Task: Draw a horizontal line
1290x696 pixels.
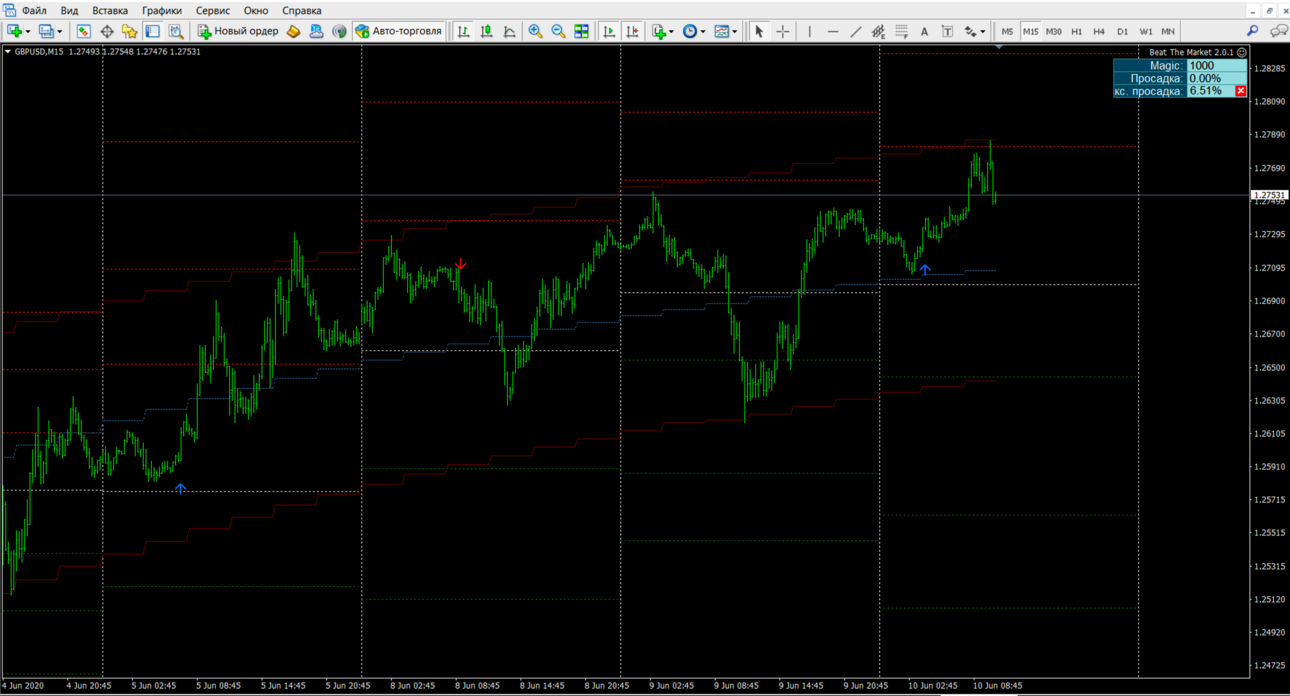Action: click(x=833, y=31)
